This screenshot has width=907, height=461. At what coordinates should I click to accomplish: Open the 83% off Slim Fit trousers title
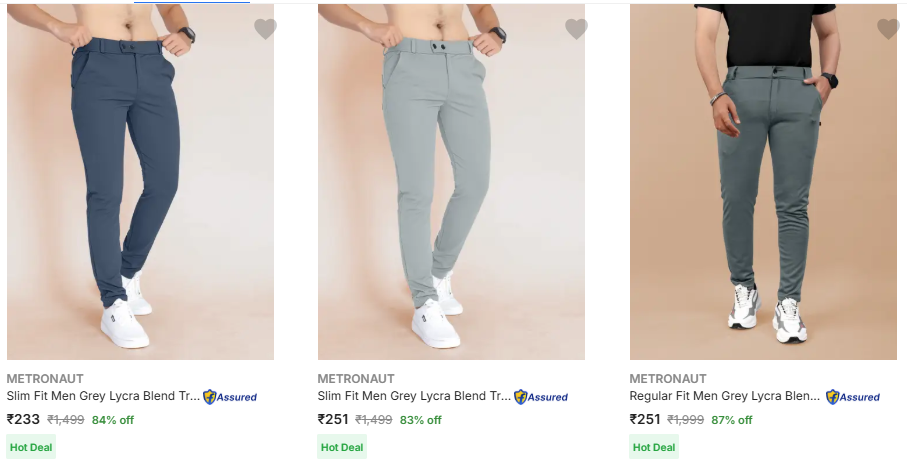click(x=414, y=396)
